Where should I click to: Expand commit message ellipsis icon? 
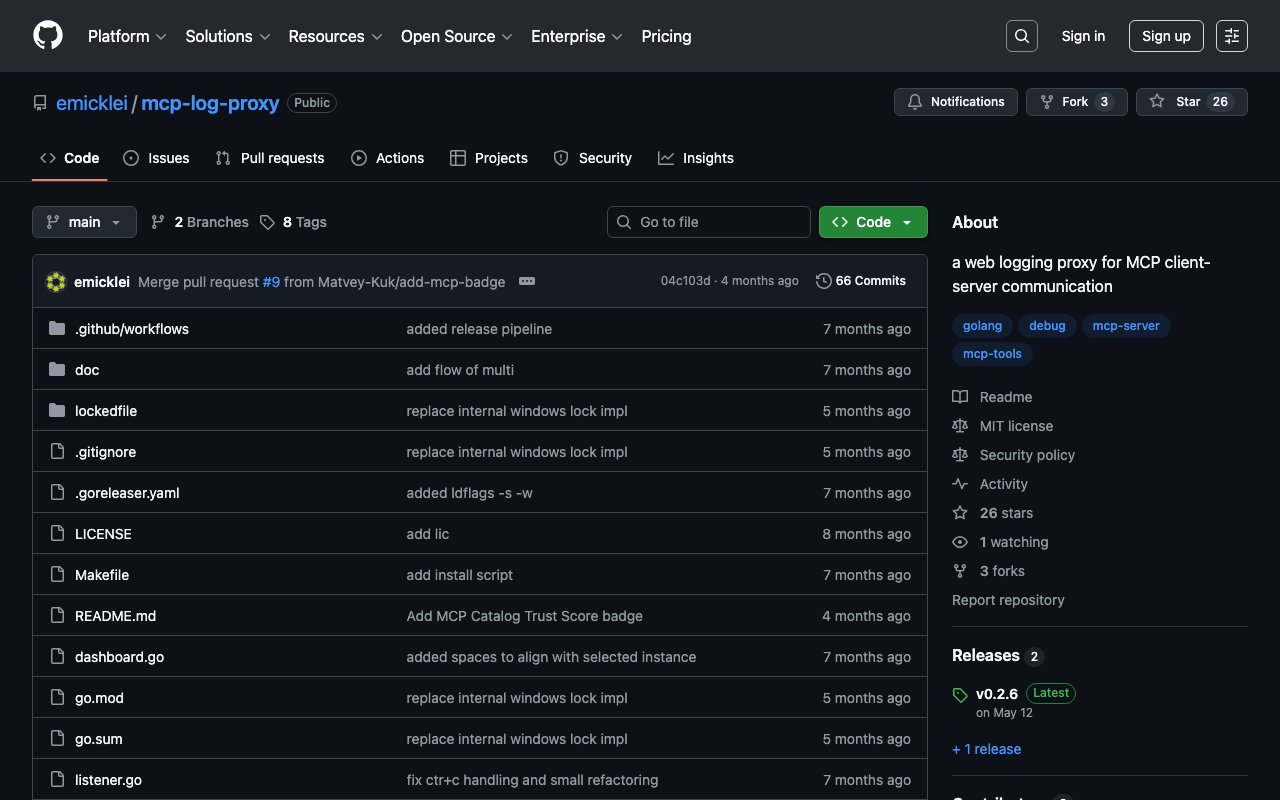coord(527,282)
